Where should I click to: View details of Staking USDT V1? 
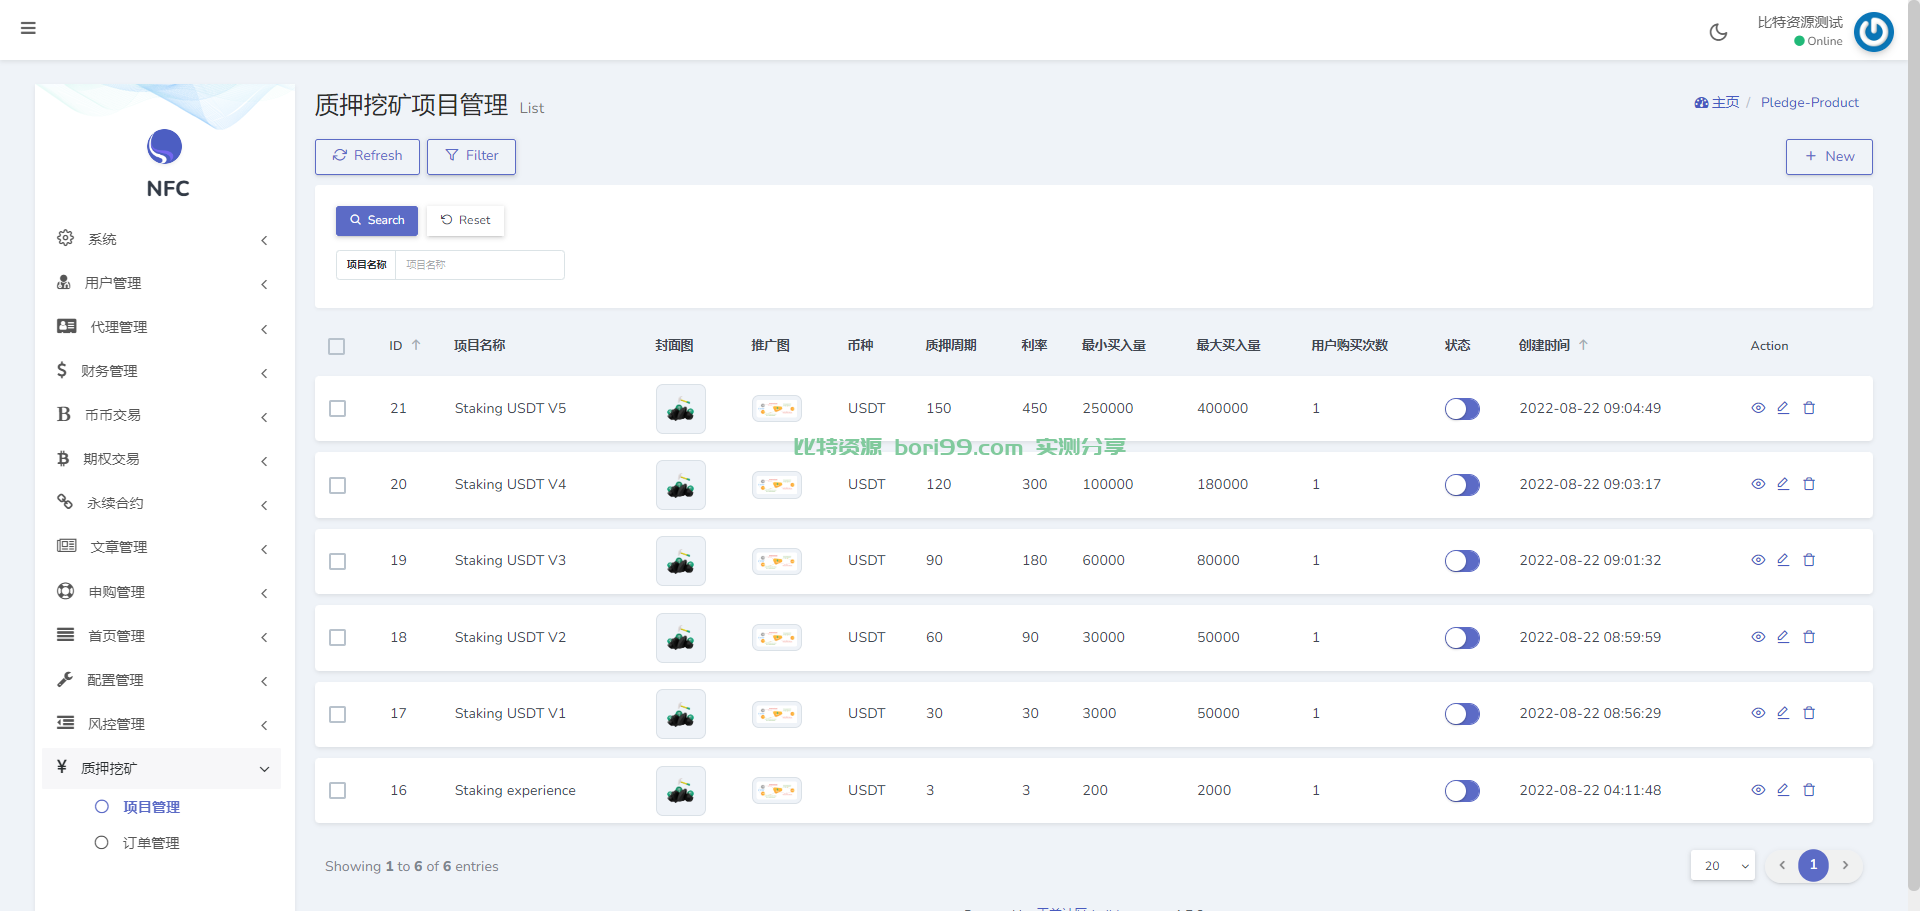[x=1758, y=713]
